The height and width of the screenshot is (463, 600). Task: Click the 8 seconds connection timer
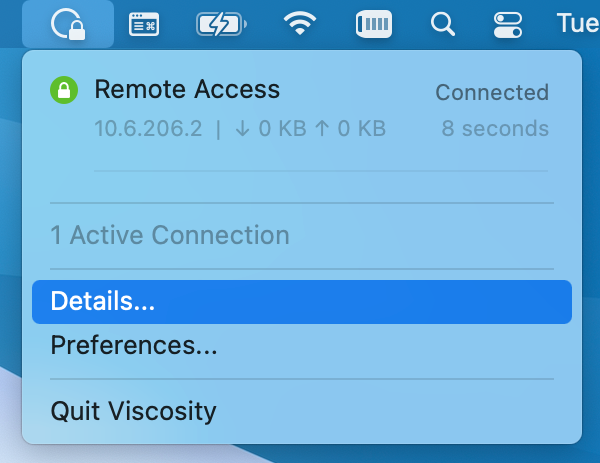495,129
